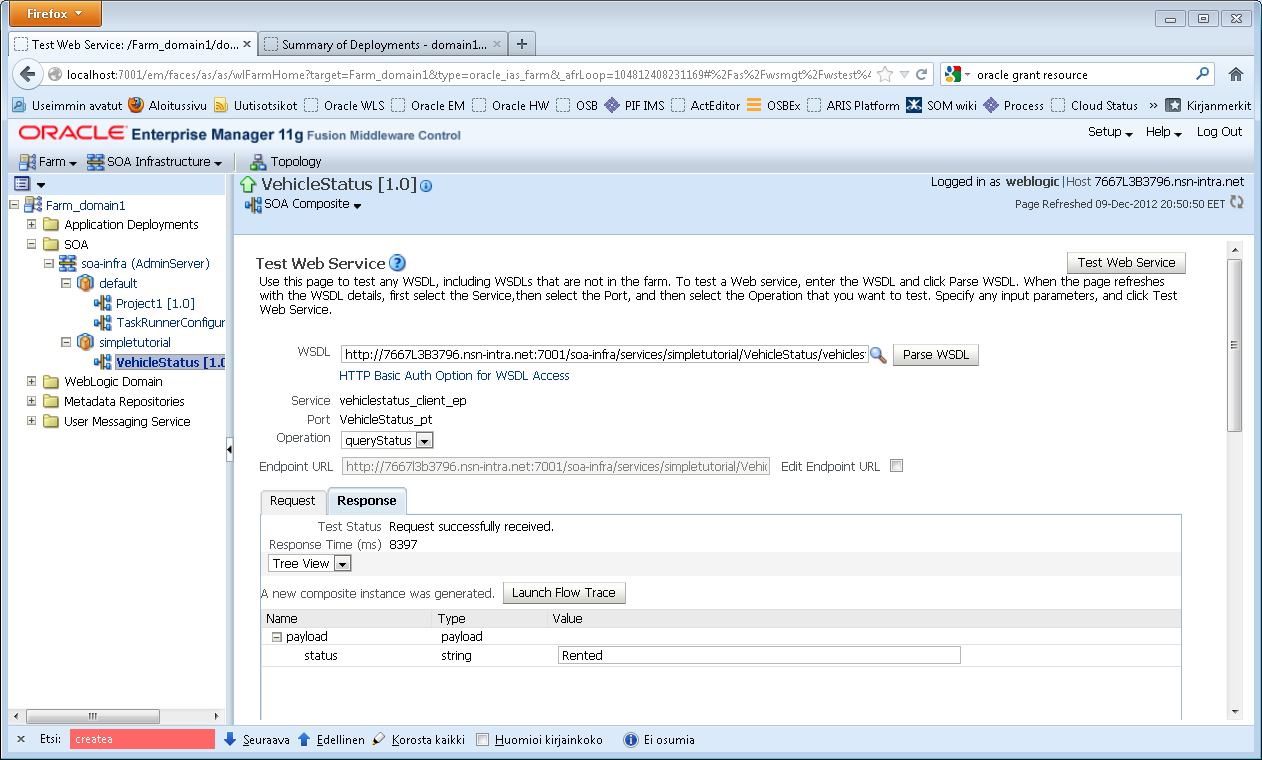The image size is (1262, 760).
Task: Open Process bookmark
Action: point(1013,105)
